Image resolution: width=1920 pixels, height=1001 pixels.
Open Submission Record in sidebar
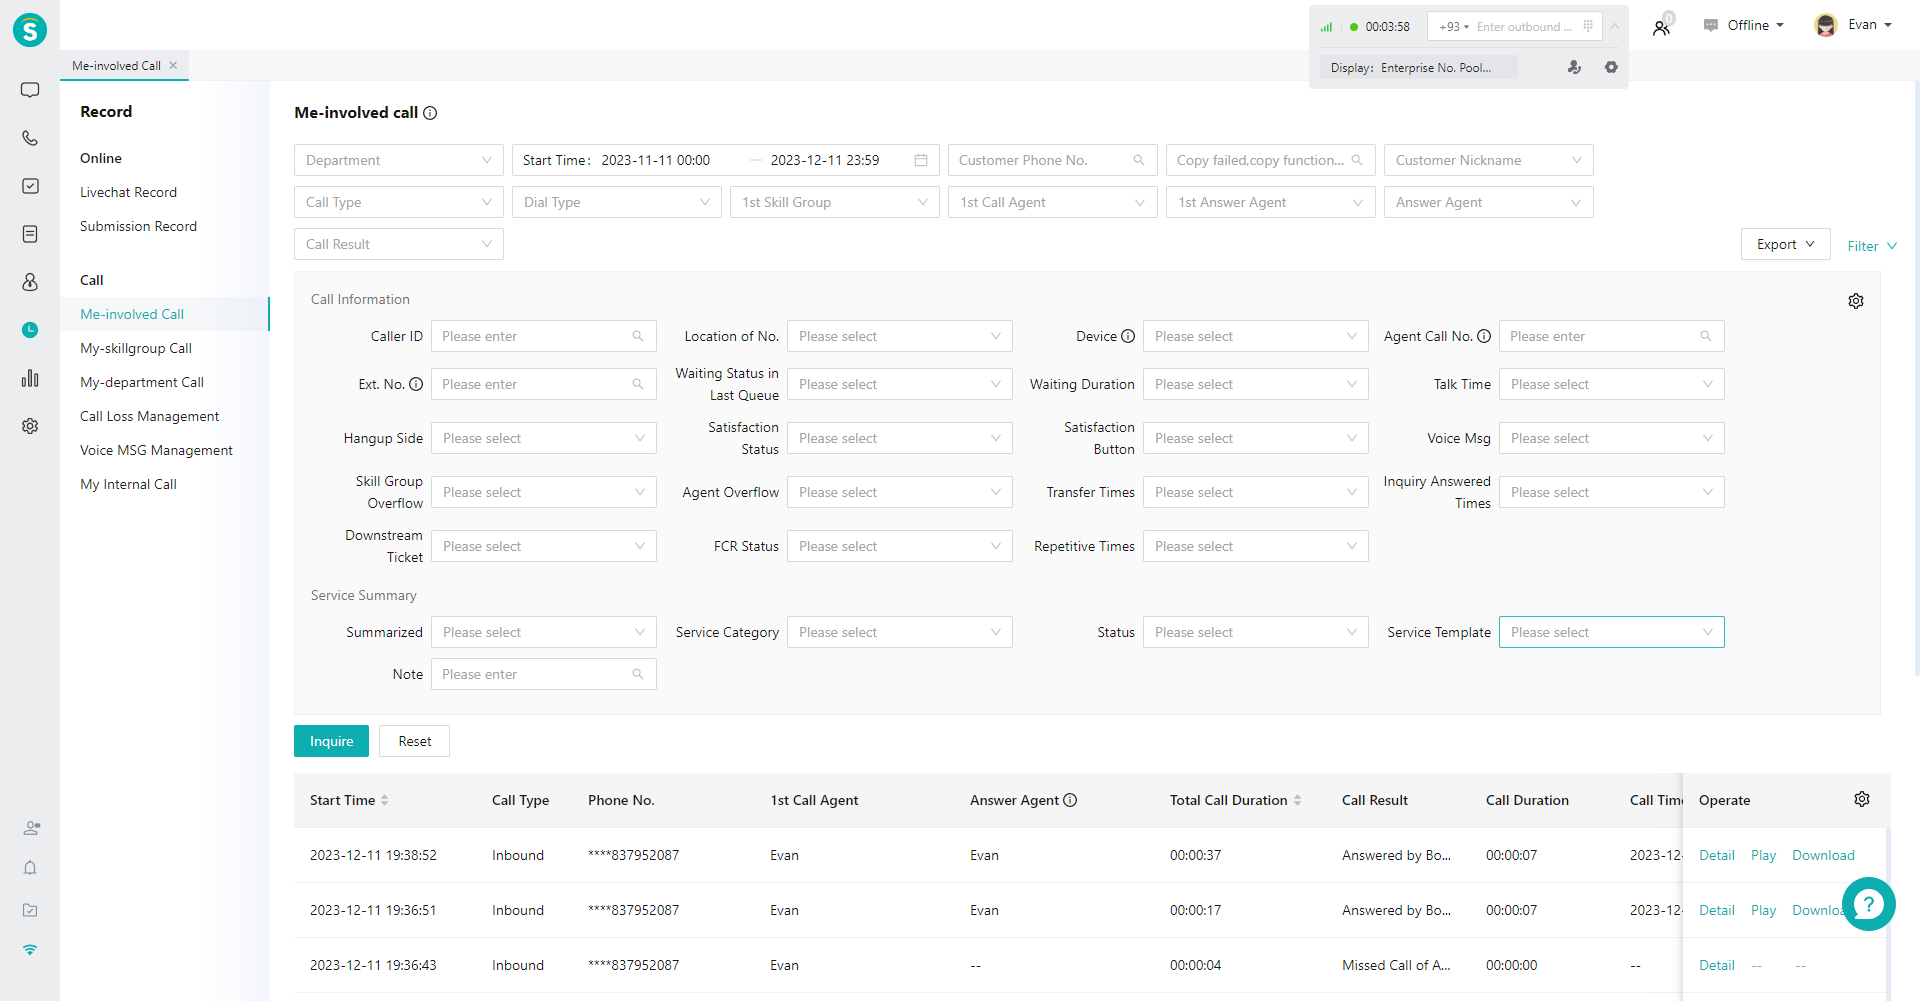pos(138,226)
